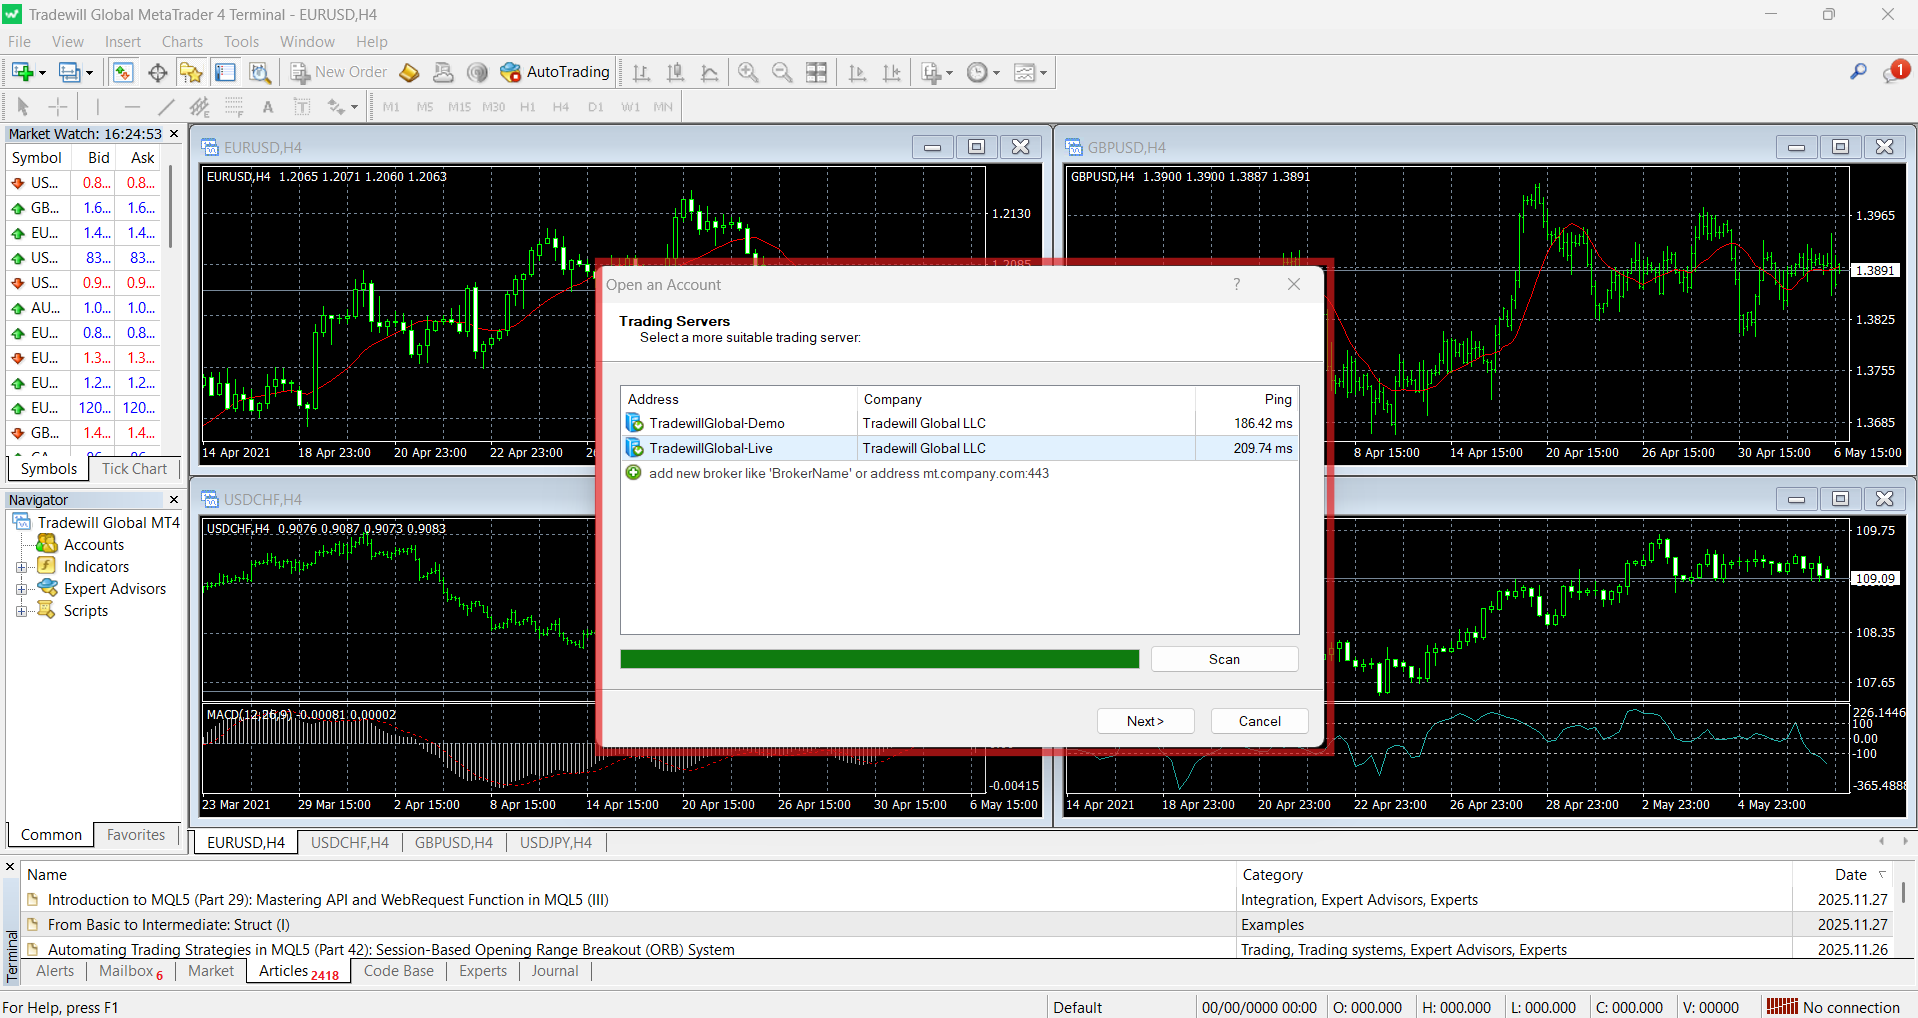Toggle the Navigator panel visibility
This screenshot has width=1918, height=1018.
pyautogui.click(x=191, y=72)
